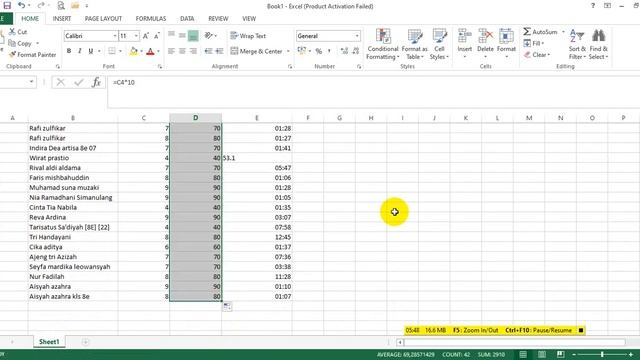Open Cell Styles gallery
The image size is (640, 360).
439,44
